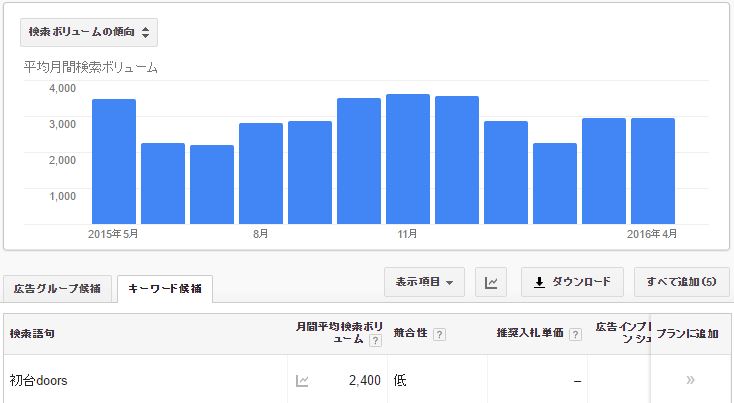Add 初台doors to plan with double-arrow icon

(690, 380)
